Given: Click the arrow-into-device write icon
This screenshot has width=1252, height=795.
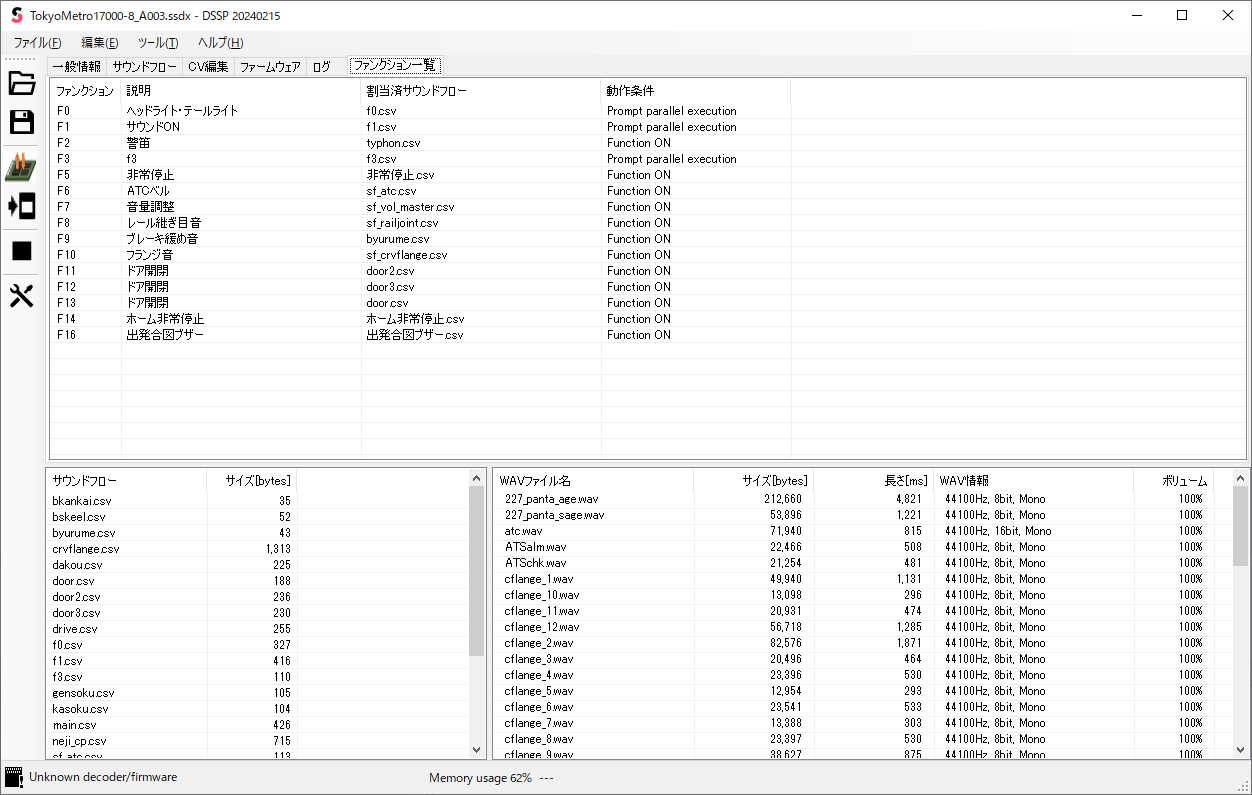Looking at the screenshot, I should (x=22, y=207).
